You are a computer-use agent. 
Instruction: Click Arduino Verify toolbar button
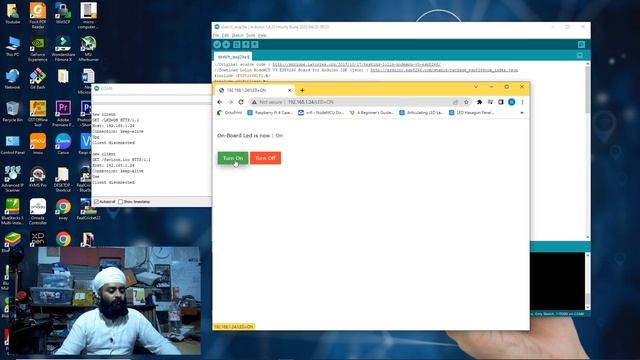point(217,44)
